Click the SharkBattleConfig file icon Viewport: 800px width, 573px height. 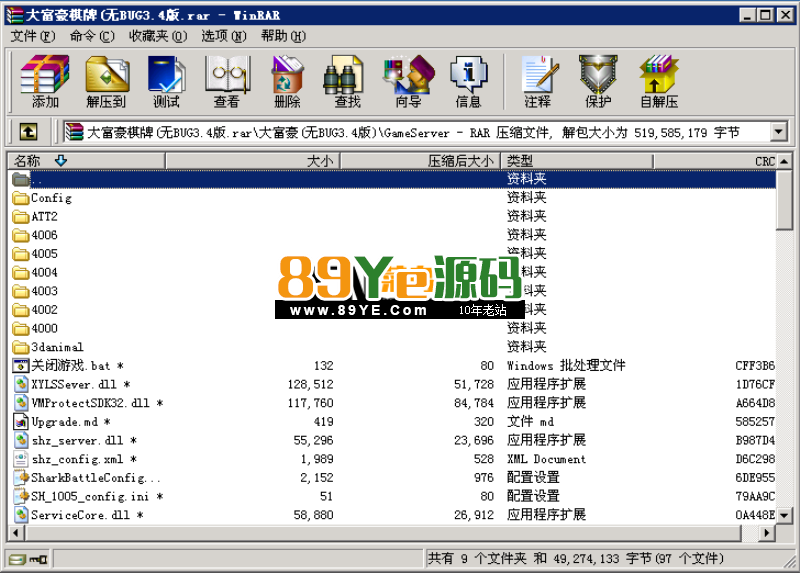tap(21, 478)
